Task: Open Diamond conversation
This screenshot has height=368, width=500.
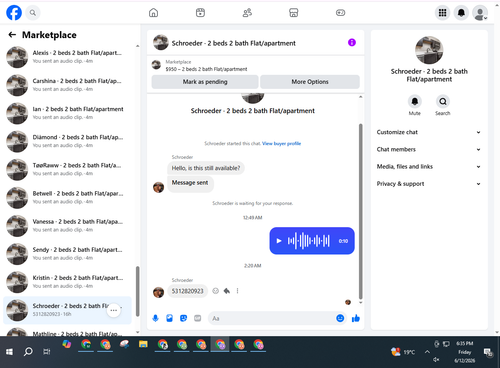Action: pos(67,141)
